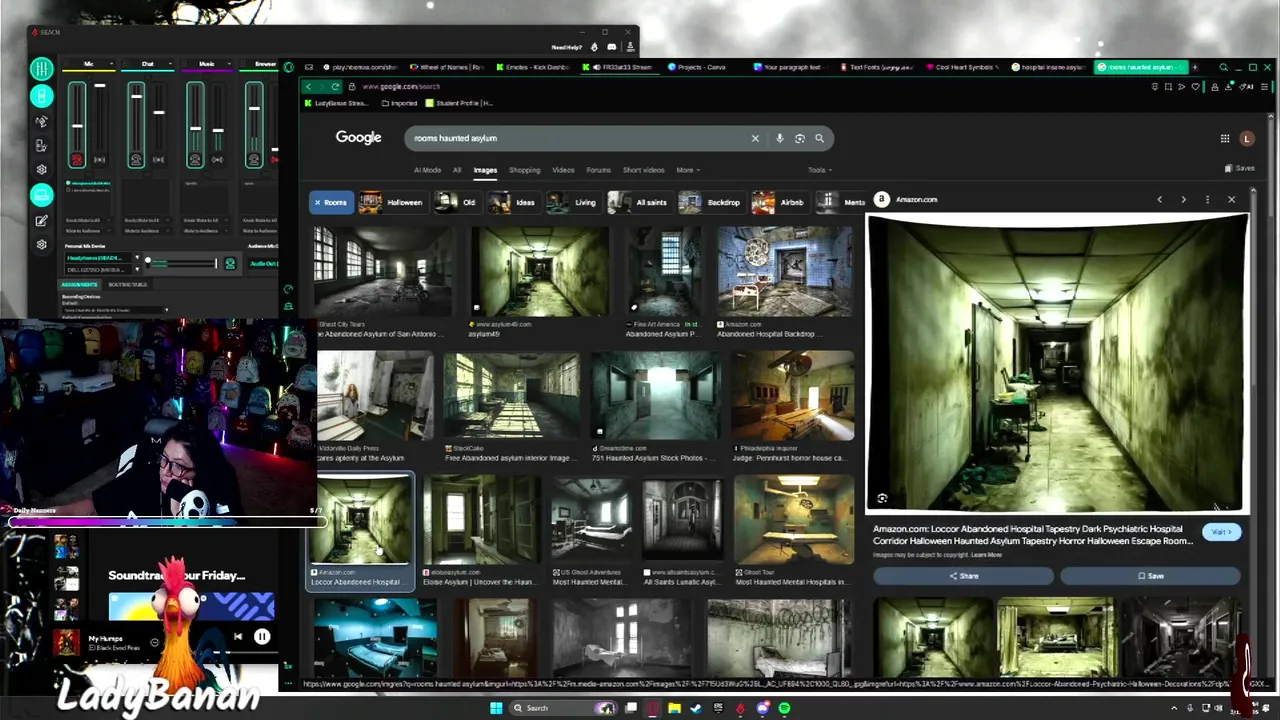Clear the Google search box
Image resolution: width=1280 pixels, height=720 pixels.
755,138
